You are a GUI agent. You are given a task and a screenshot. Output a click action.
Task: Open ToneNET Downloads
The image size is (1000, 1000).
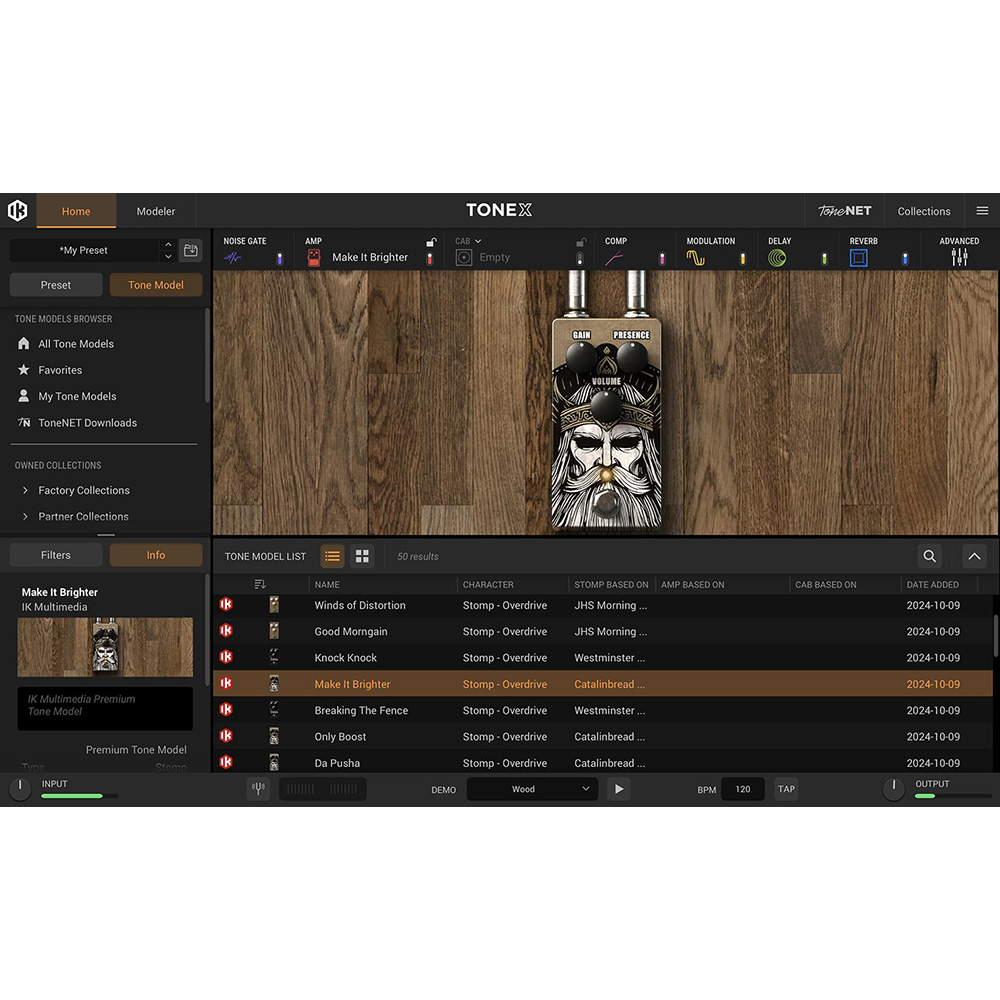[x=87, y=423]
